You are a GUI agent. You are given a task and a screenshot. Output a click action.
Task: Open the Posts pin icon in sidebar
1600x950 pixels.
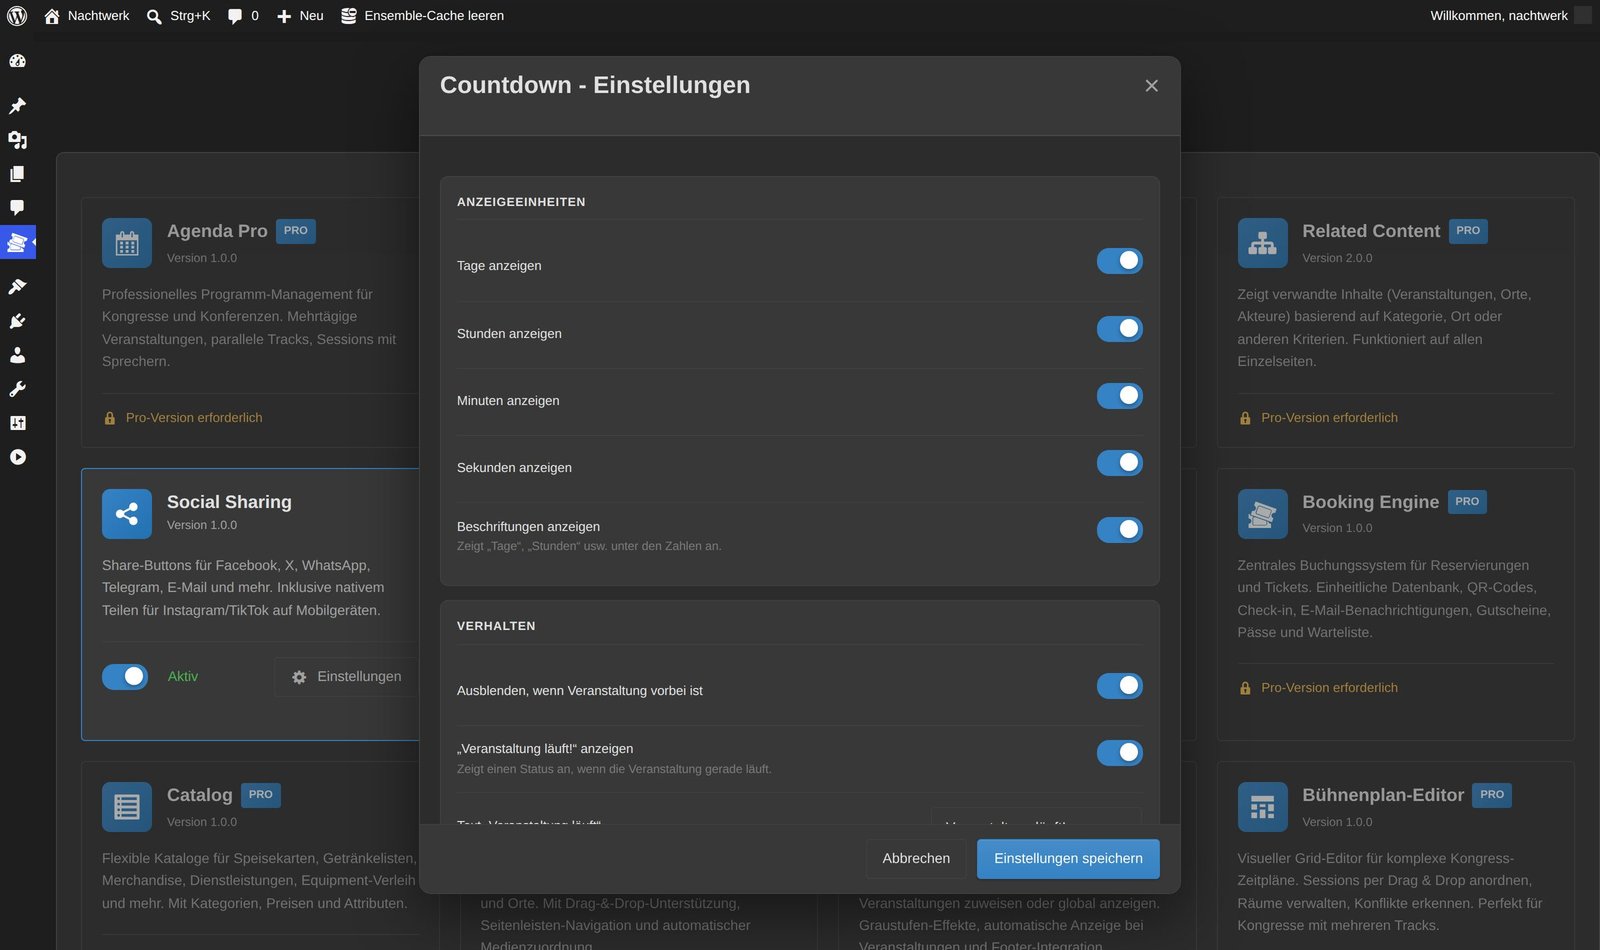coord(17,106)
